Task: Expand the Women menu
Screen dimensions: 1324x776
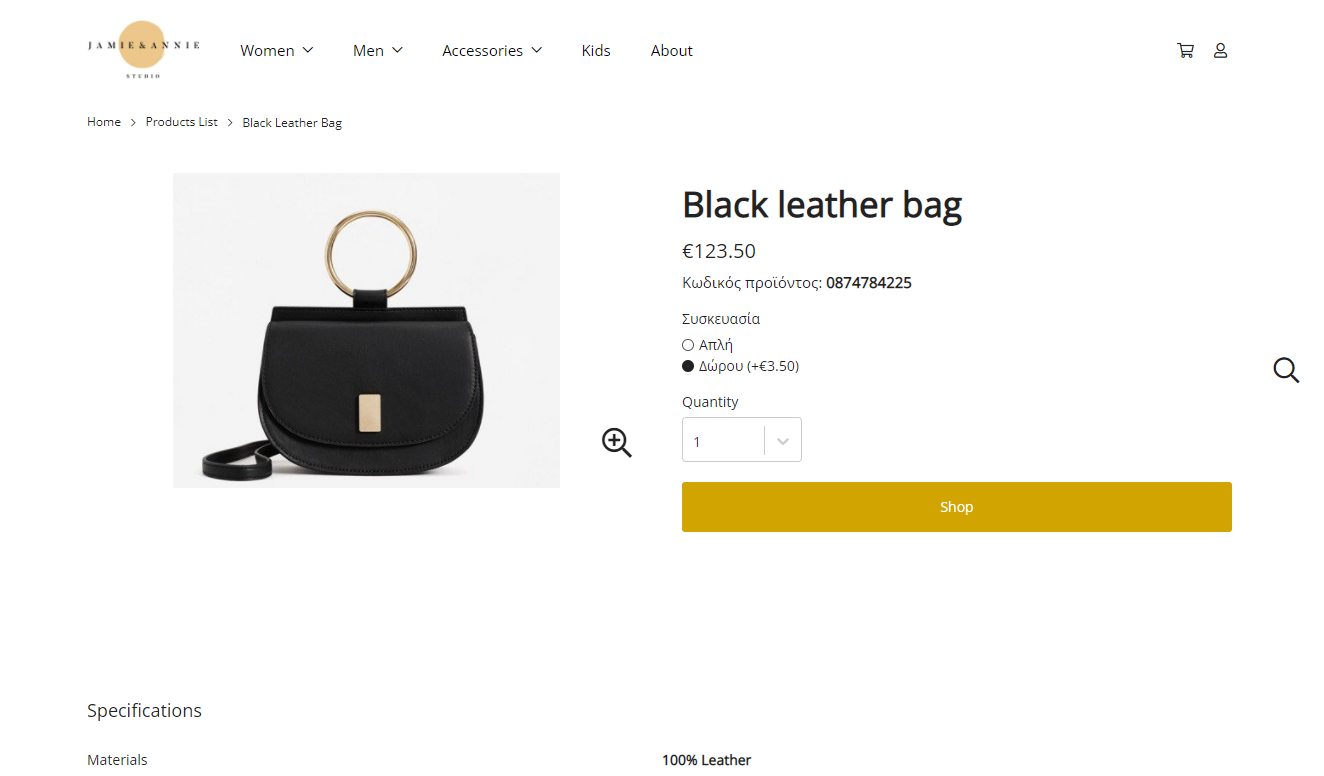Action: click(x=277, y=50)
